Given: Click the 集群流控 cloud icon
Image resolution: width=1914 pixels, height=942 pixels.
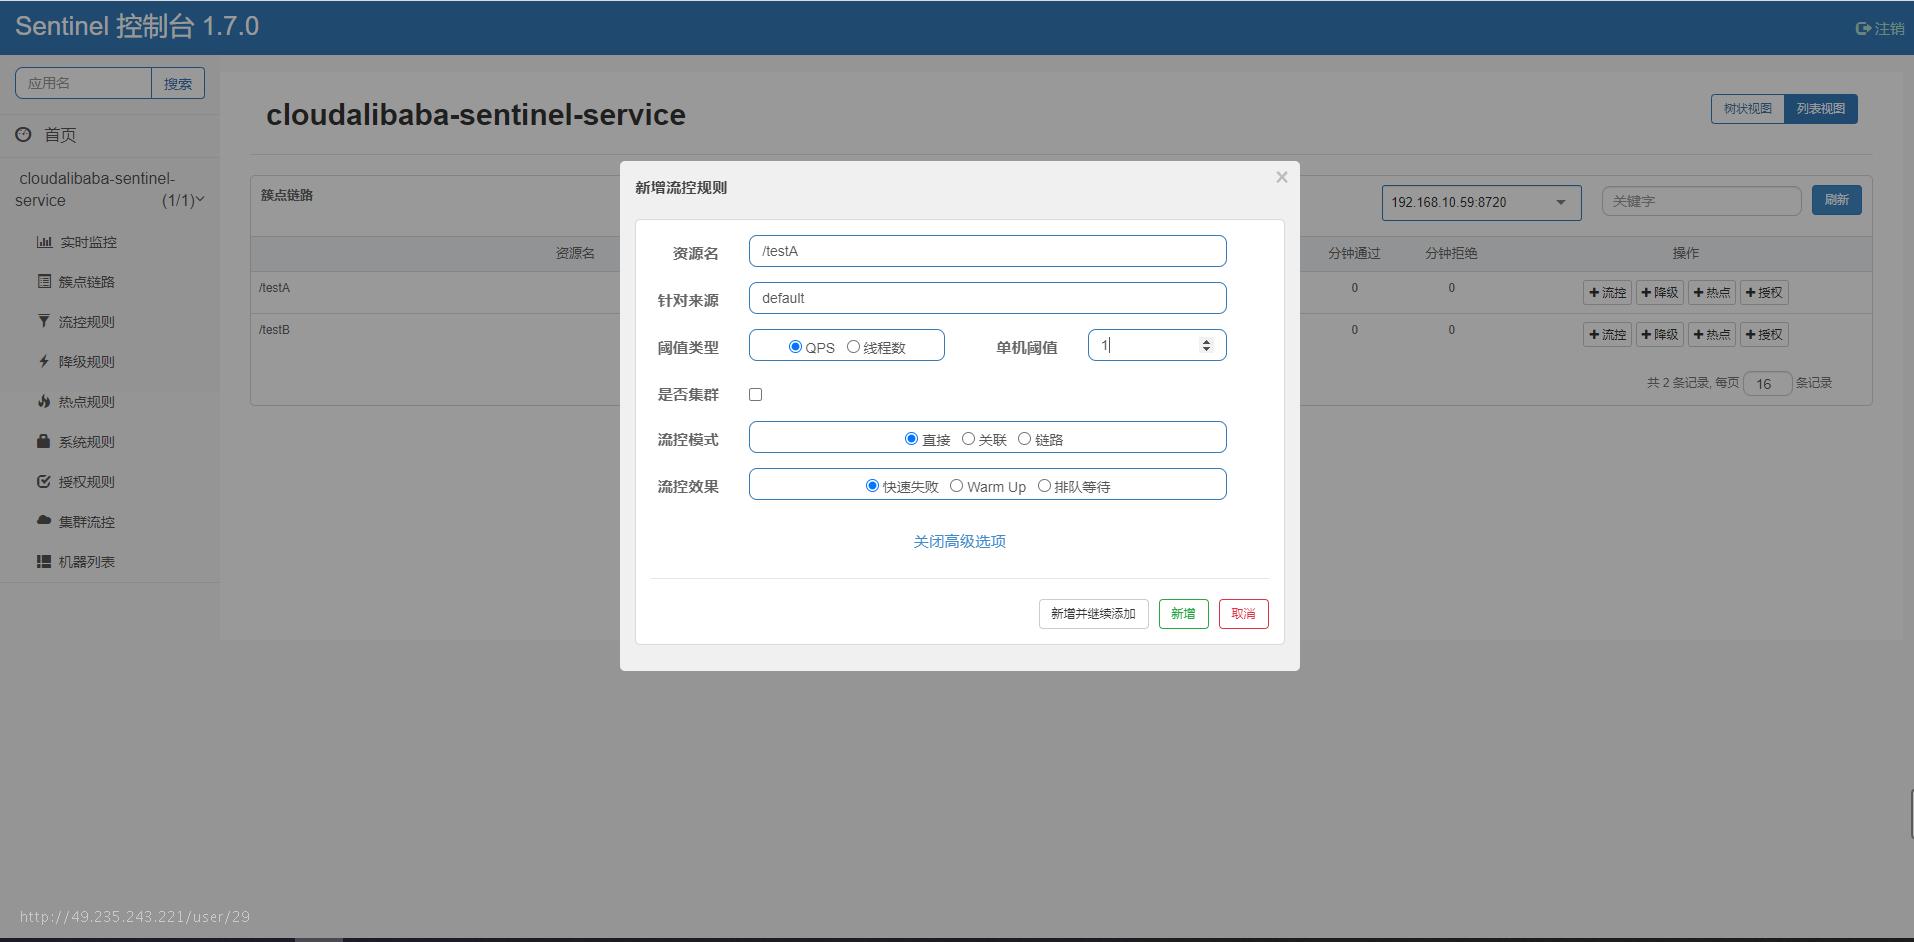Looking at the screenshot, I should click(44, 521).
